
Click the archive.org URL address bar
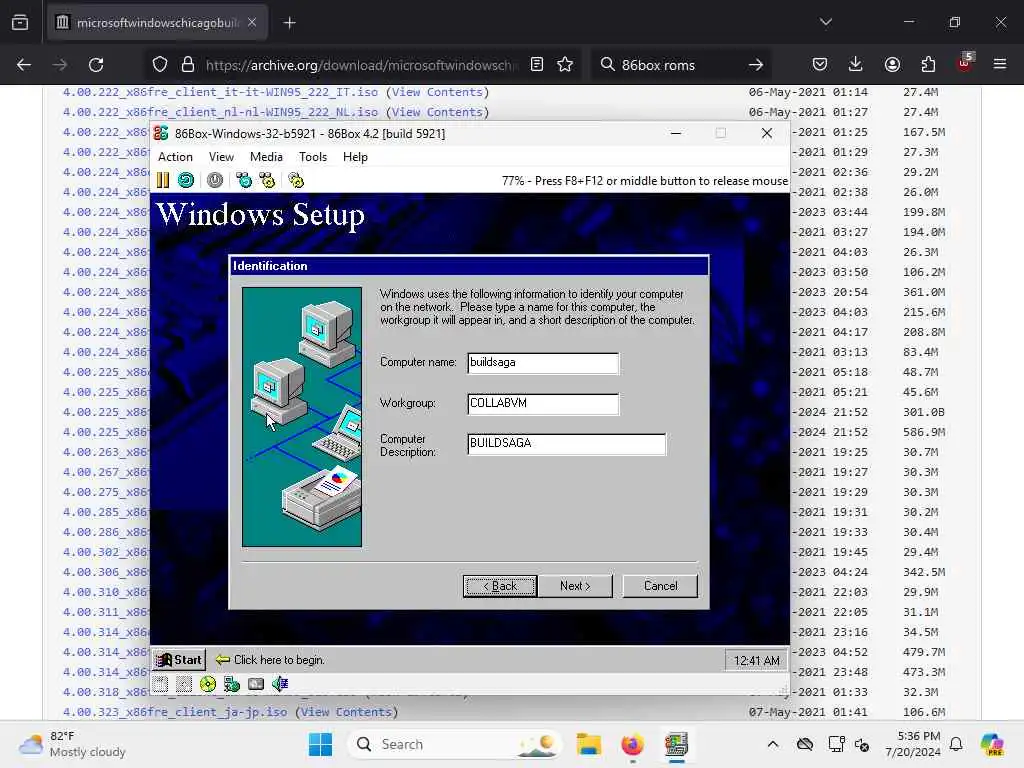click(x=361, y=65)
